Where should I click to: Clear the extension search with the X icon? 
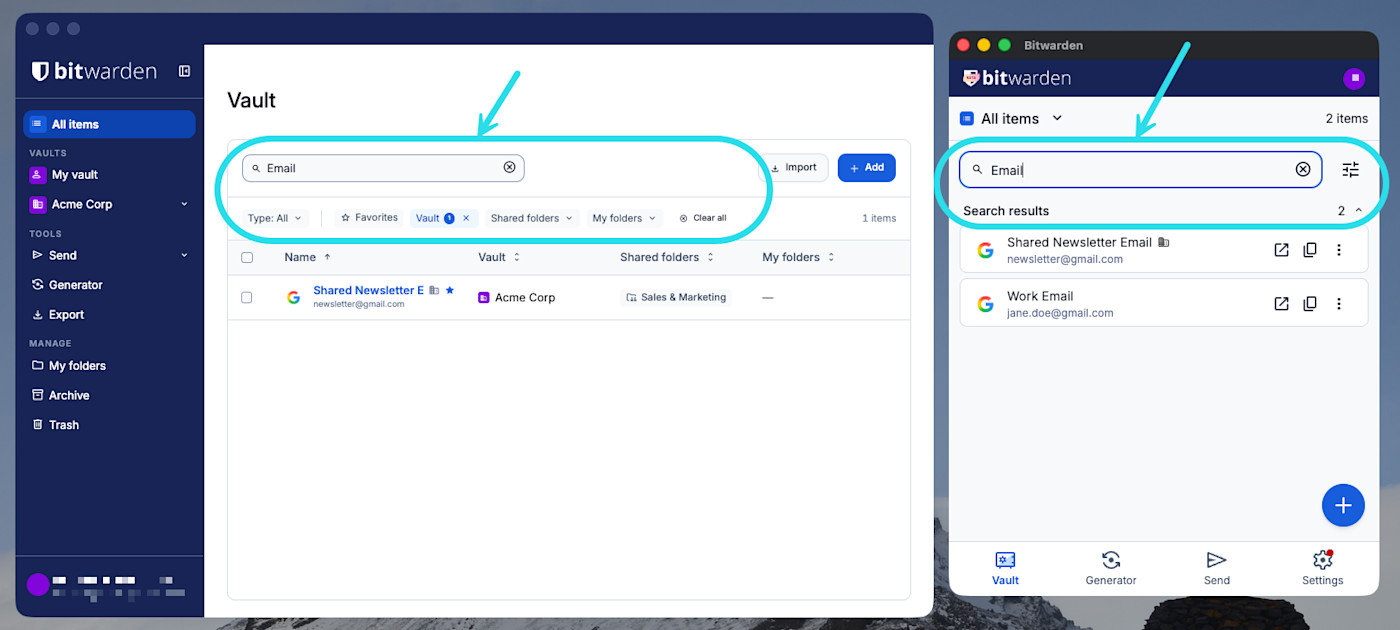(1303, 169)
